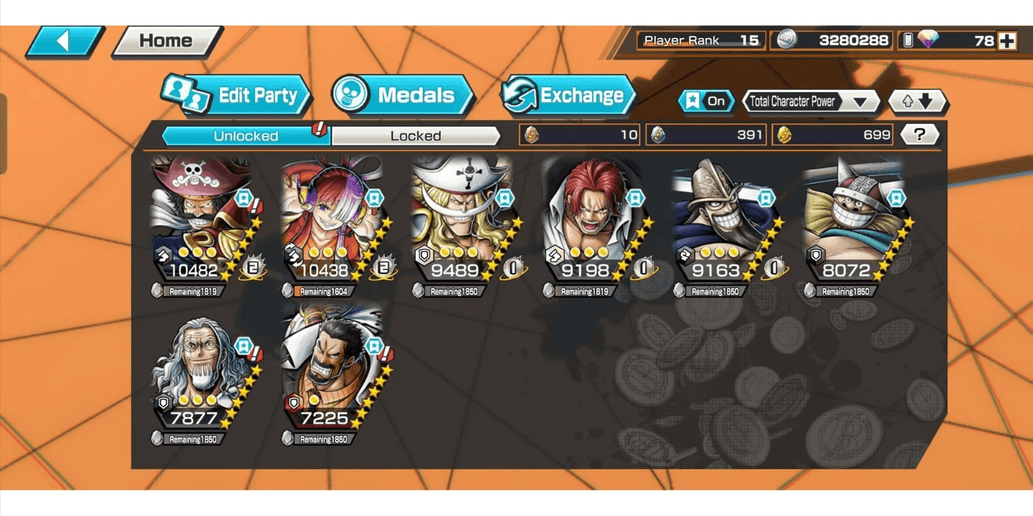Open the Edit Party screen
Image resolution: width=1033 pixels, height=516 pixels.
[x=237, y=96]
